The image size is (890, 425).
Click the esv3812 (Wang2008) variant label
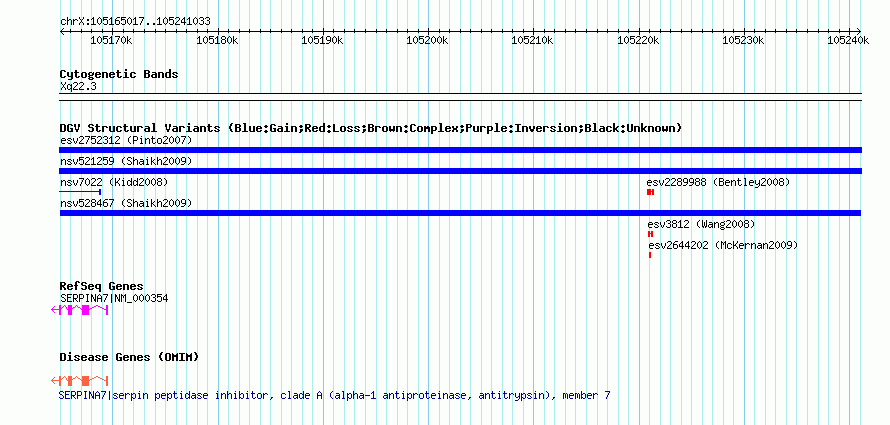702,224
